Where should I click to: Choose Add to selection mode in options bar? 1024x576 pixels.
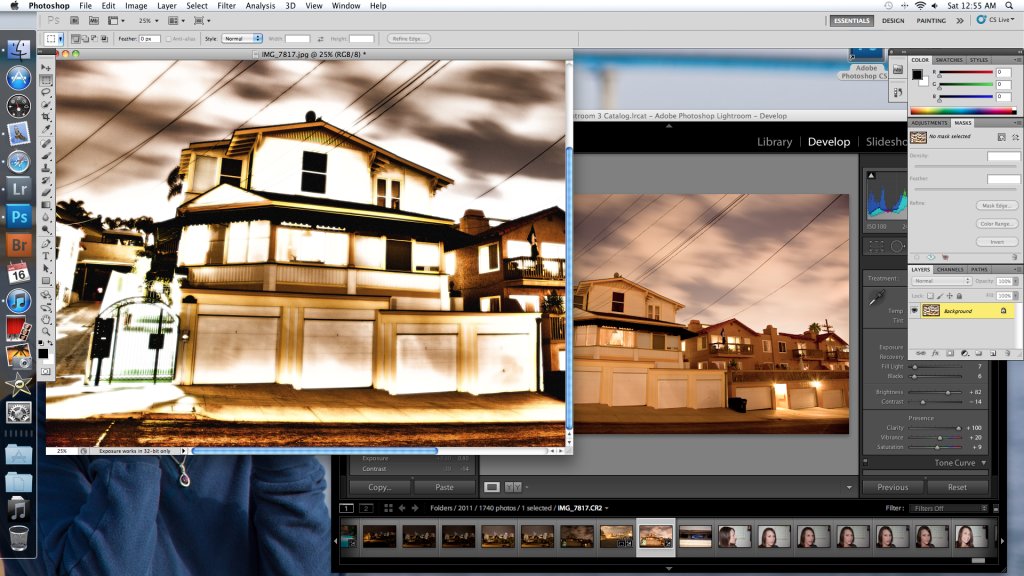point(85,39)
